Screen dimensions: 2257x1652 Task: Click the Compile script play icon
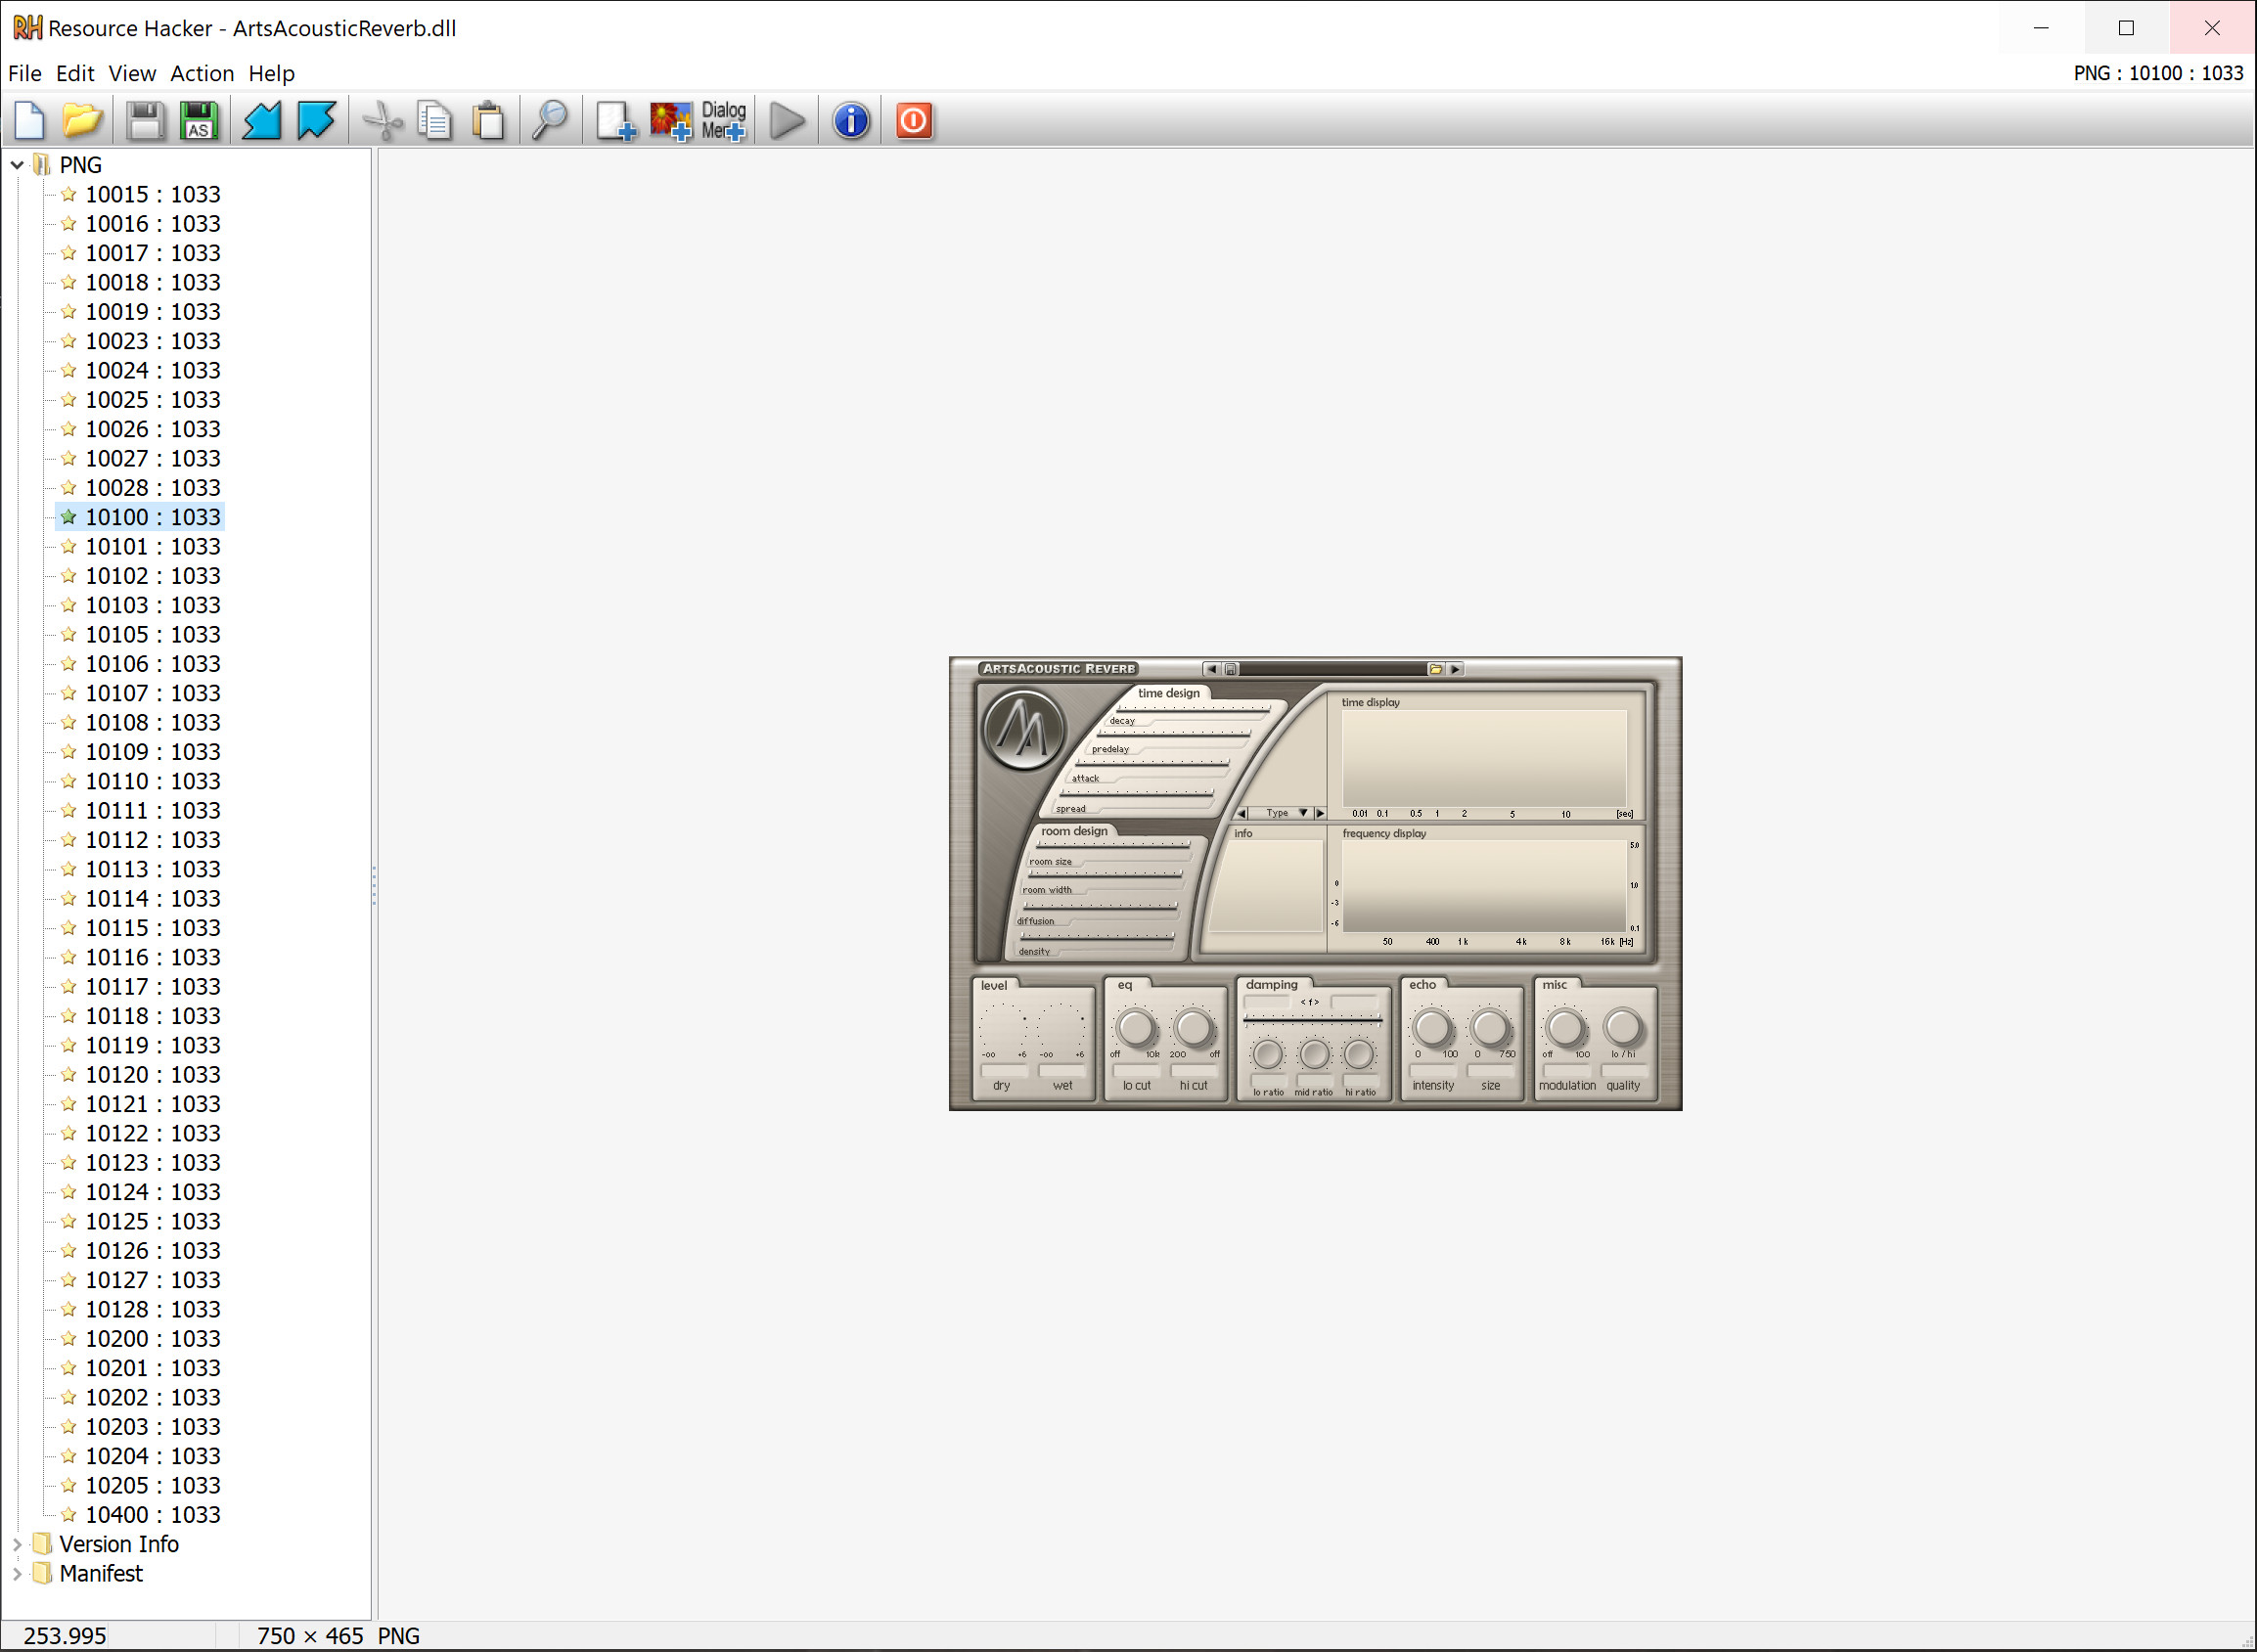pos(788,121)
